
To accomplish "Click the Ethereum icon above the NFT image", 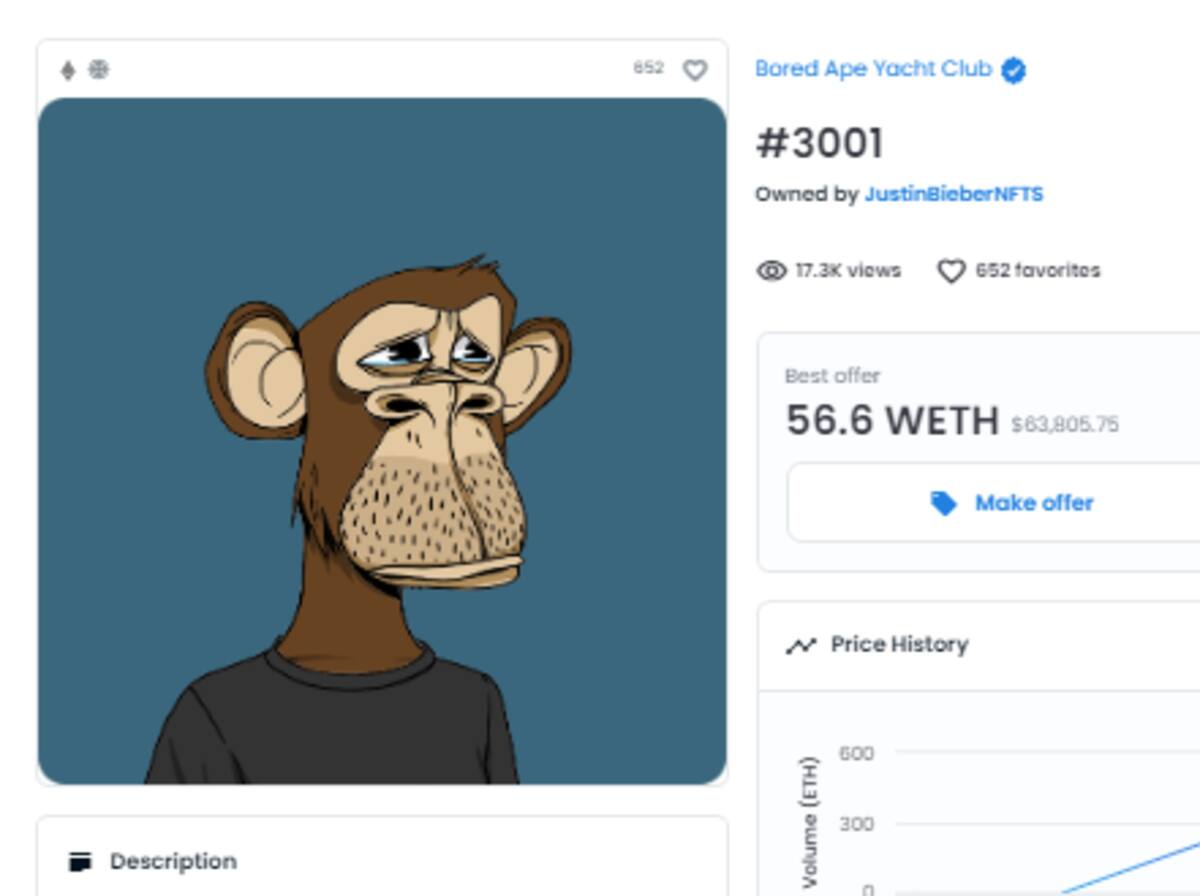I will tap(68, 70).
